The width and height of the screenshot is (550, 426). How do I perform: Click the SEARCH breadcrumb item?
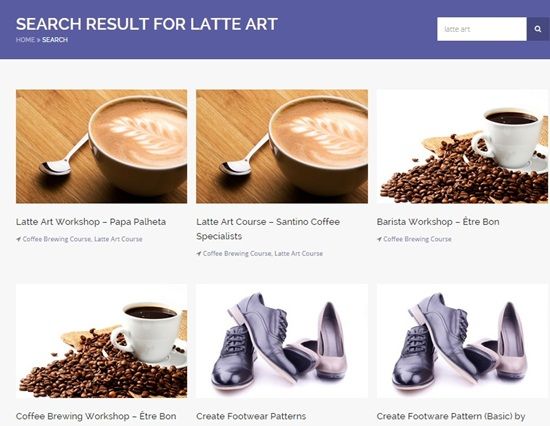[x=55, y=40]
